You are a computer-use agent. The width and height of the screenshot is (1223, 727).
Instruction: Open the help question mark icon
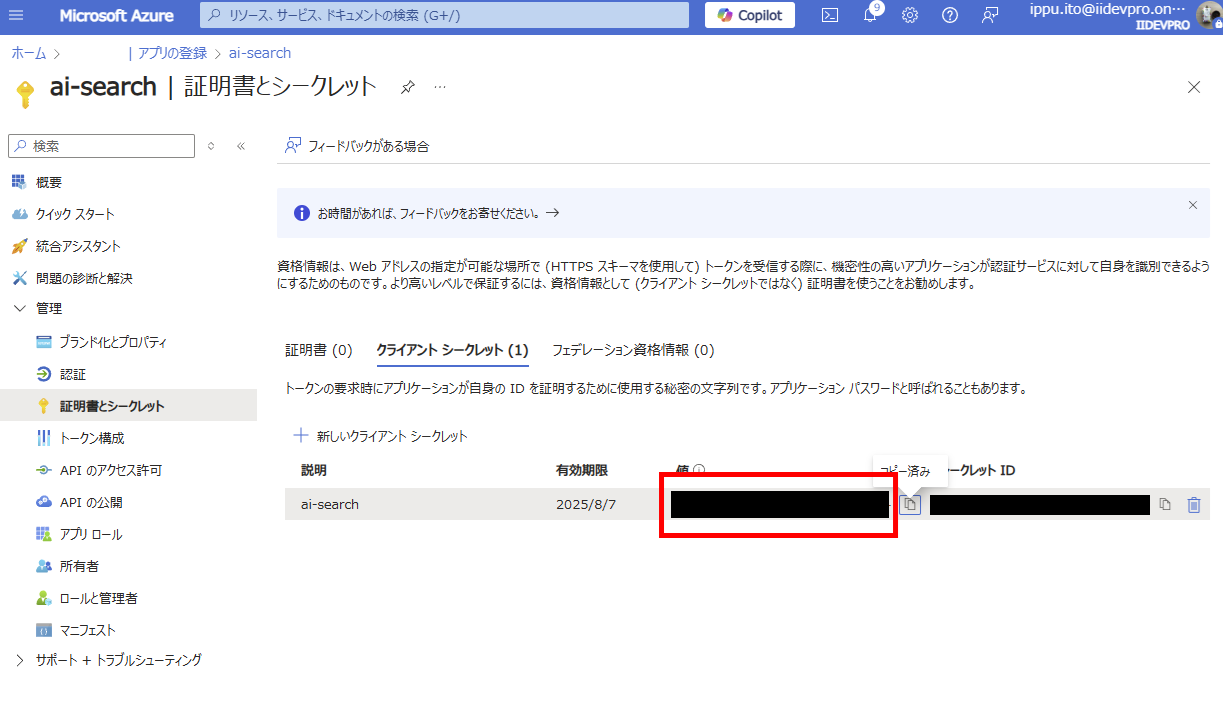click(x=950, y=15)
